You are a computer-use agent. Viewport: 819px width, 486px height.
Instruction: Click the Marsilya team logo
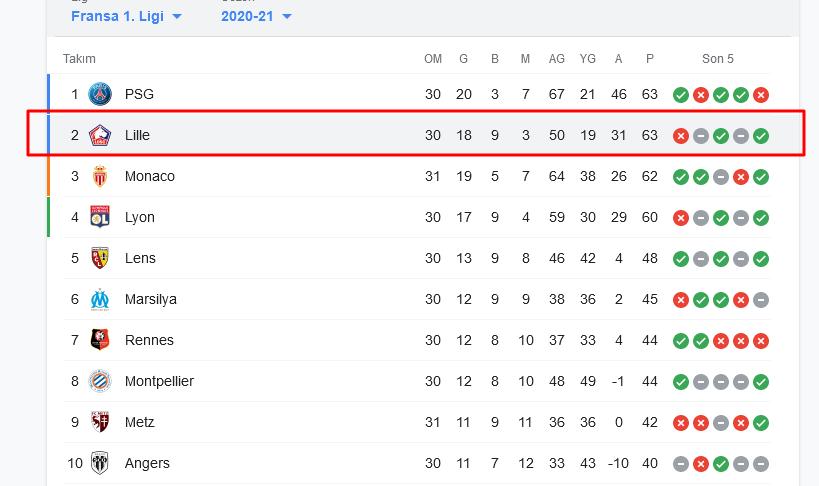100,299
